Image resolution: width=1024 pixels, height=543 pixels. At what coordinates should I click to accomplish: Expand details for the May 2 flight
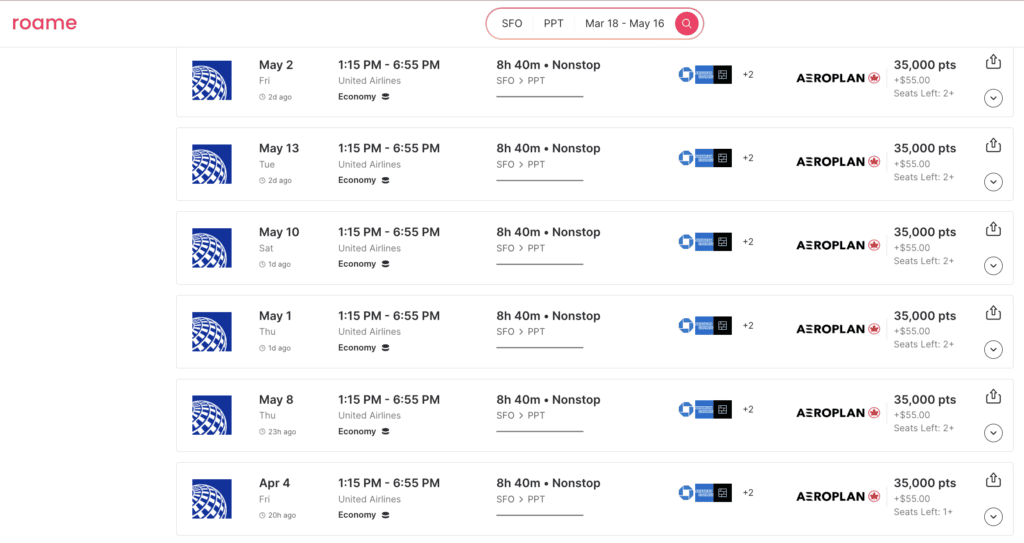(993, 98)
